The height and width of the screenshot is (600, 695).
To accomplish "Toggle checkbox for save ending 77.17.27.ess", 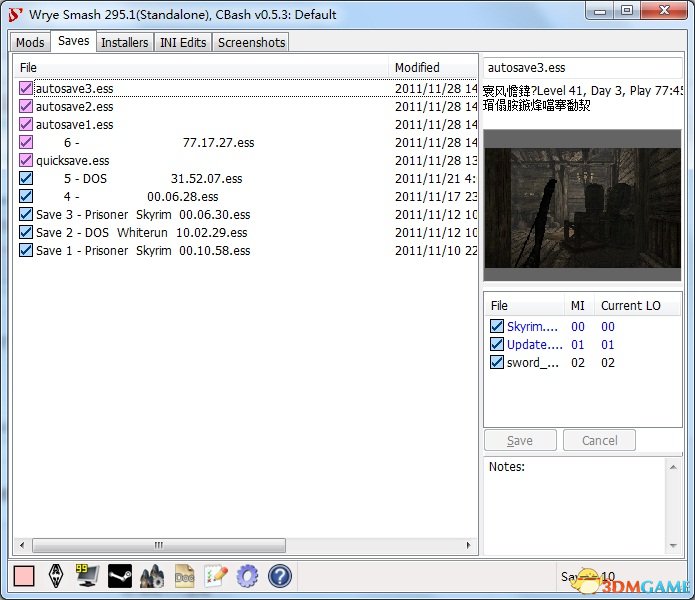I will (x=26, y=142).
